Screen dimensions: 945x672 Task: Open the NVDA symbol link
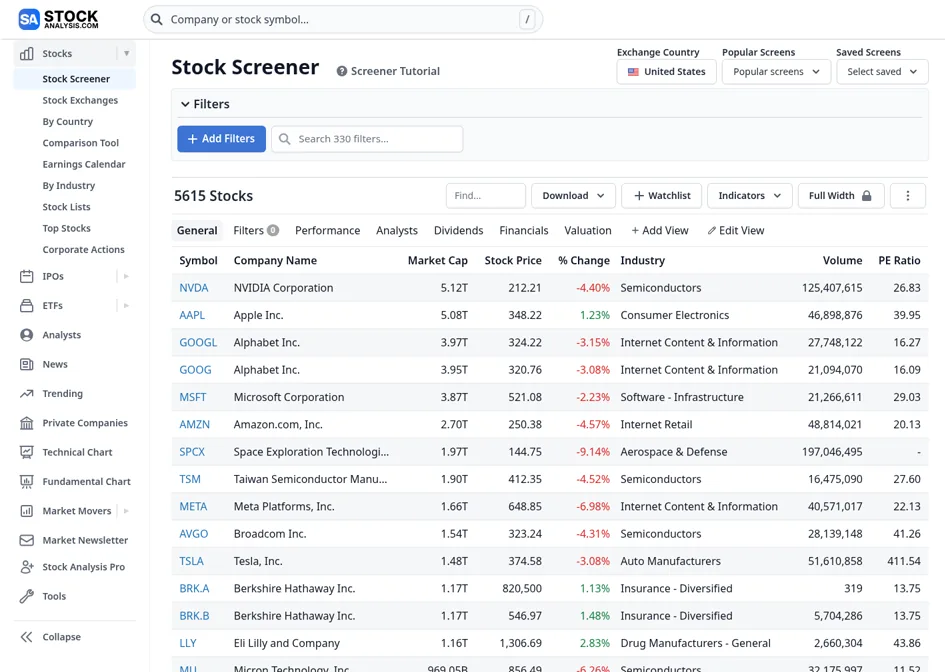193,287
